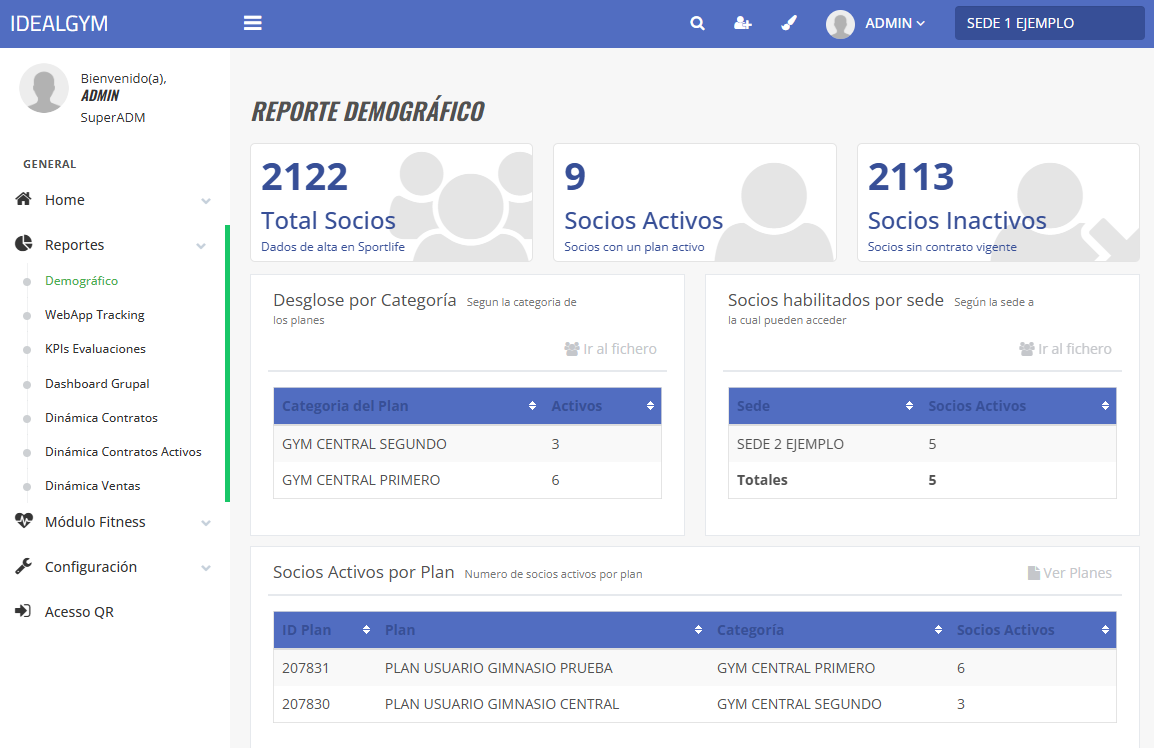1154x748 pixels.
Task: Open the Socios Activos card
Action: [x=695, y=202]
